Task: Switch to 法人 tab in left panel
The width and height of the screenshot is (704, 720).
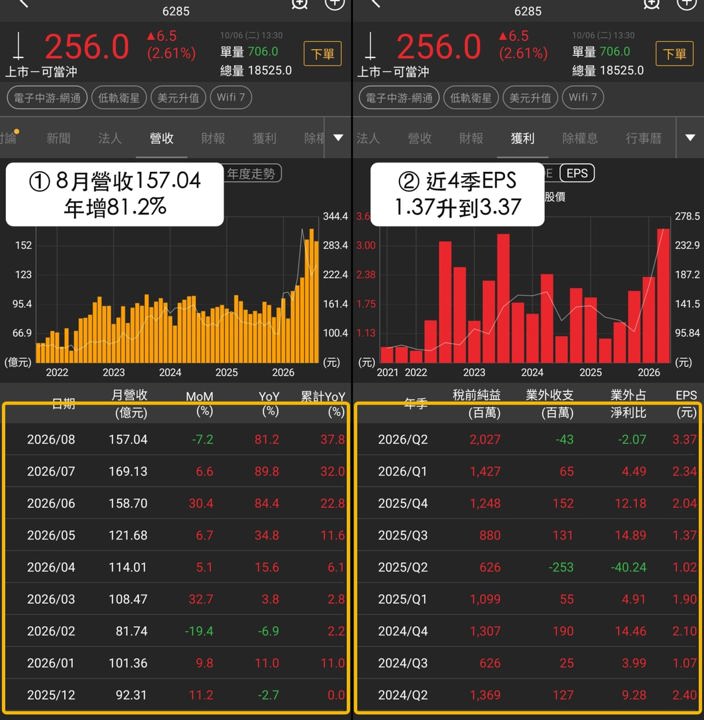Action: coord(110,138)
